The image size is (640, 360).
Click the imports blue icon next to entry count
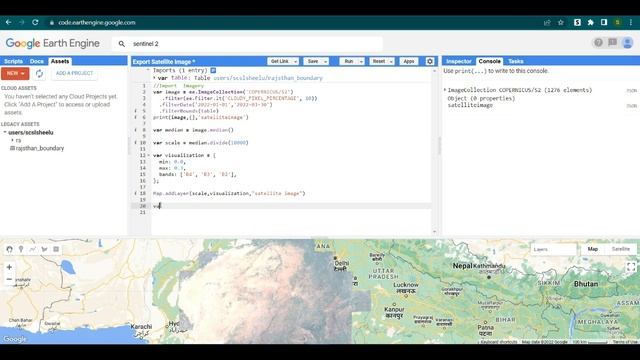(213, 71)
